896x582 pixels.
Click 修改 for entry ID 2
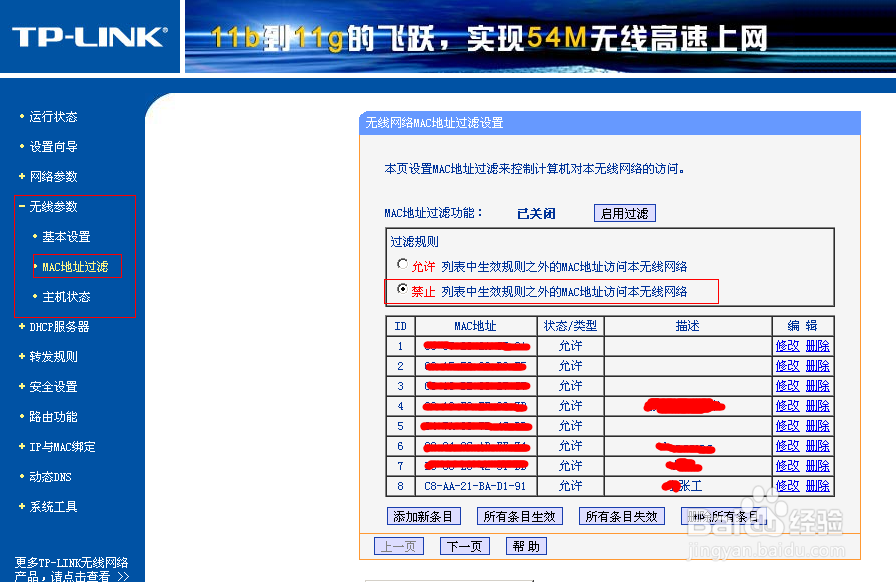tap(787, 366)
